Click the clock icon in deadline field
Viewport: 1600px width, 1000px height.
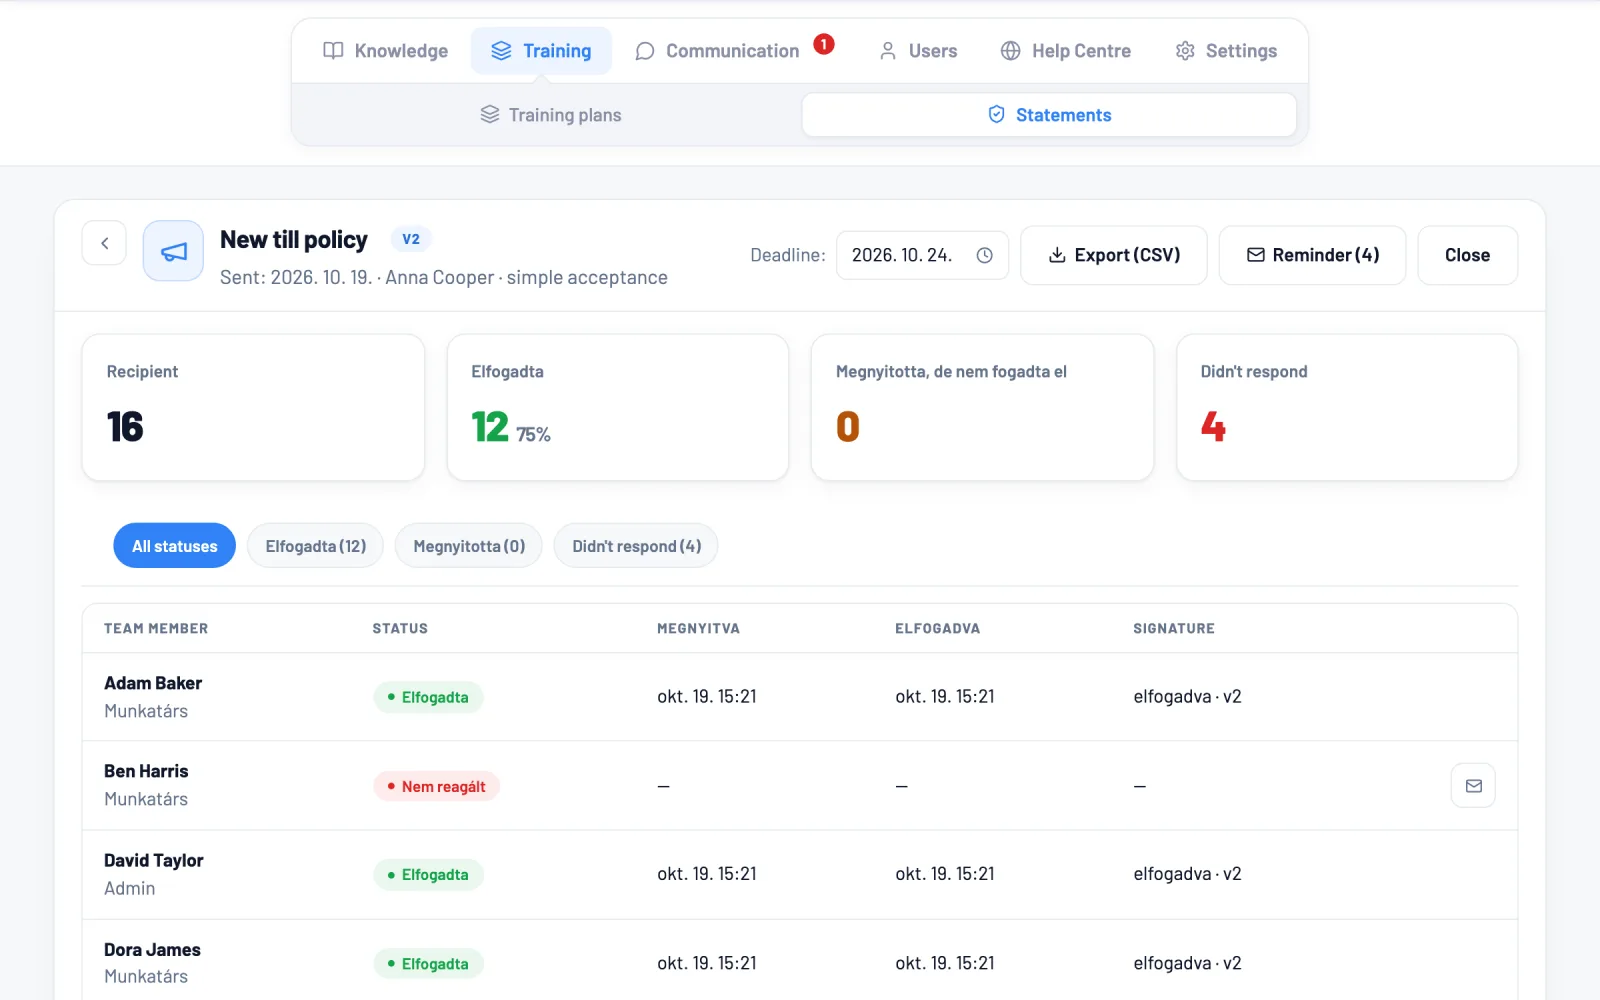click(985, 255)
